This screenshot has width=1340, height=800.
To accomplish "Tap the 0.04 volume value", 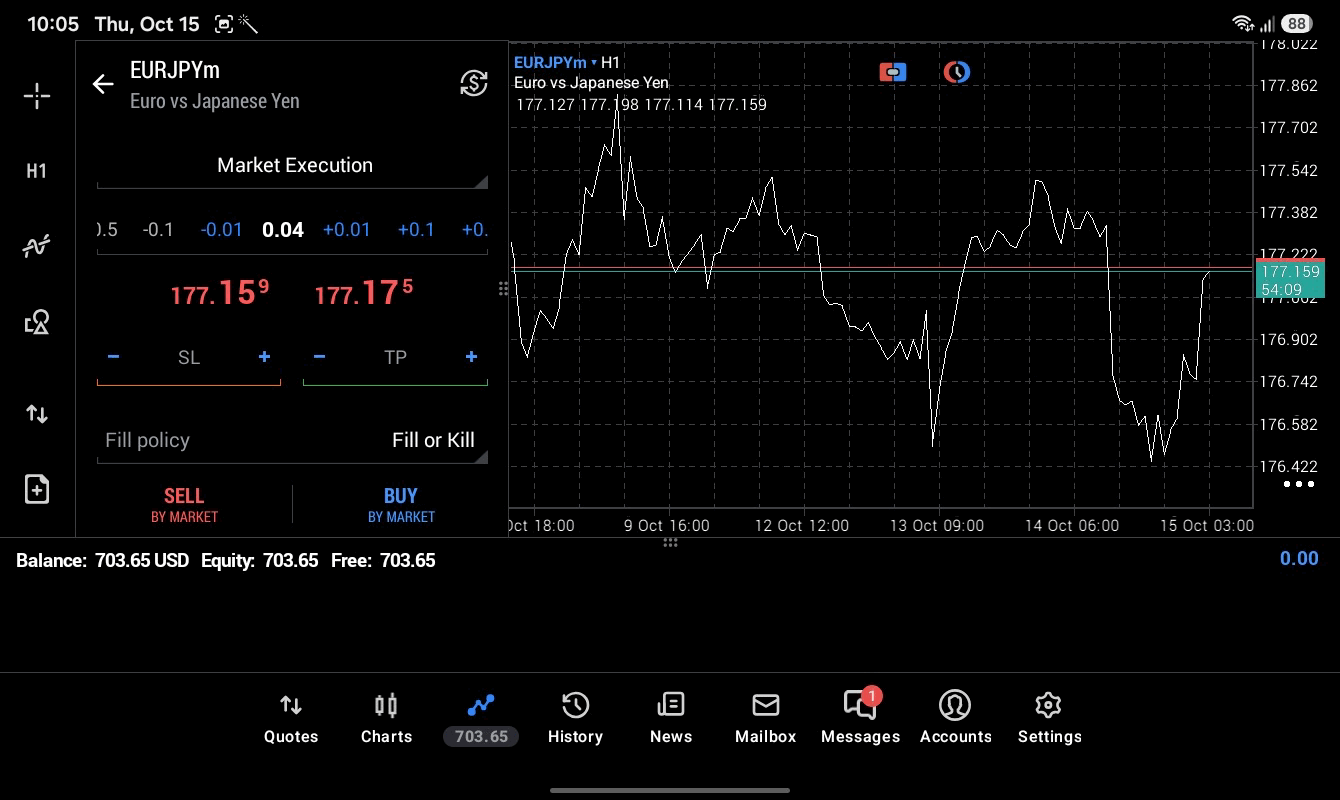I will 283,230.
